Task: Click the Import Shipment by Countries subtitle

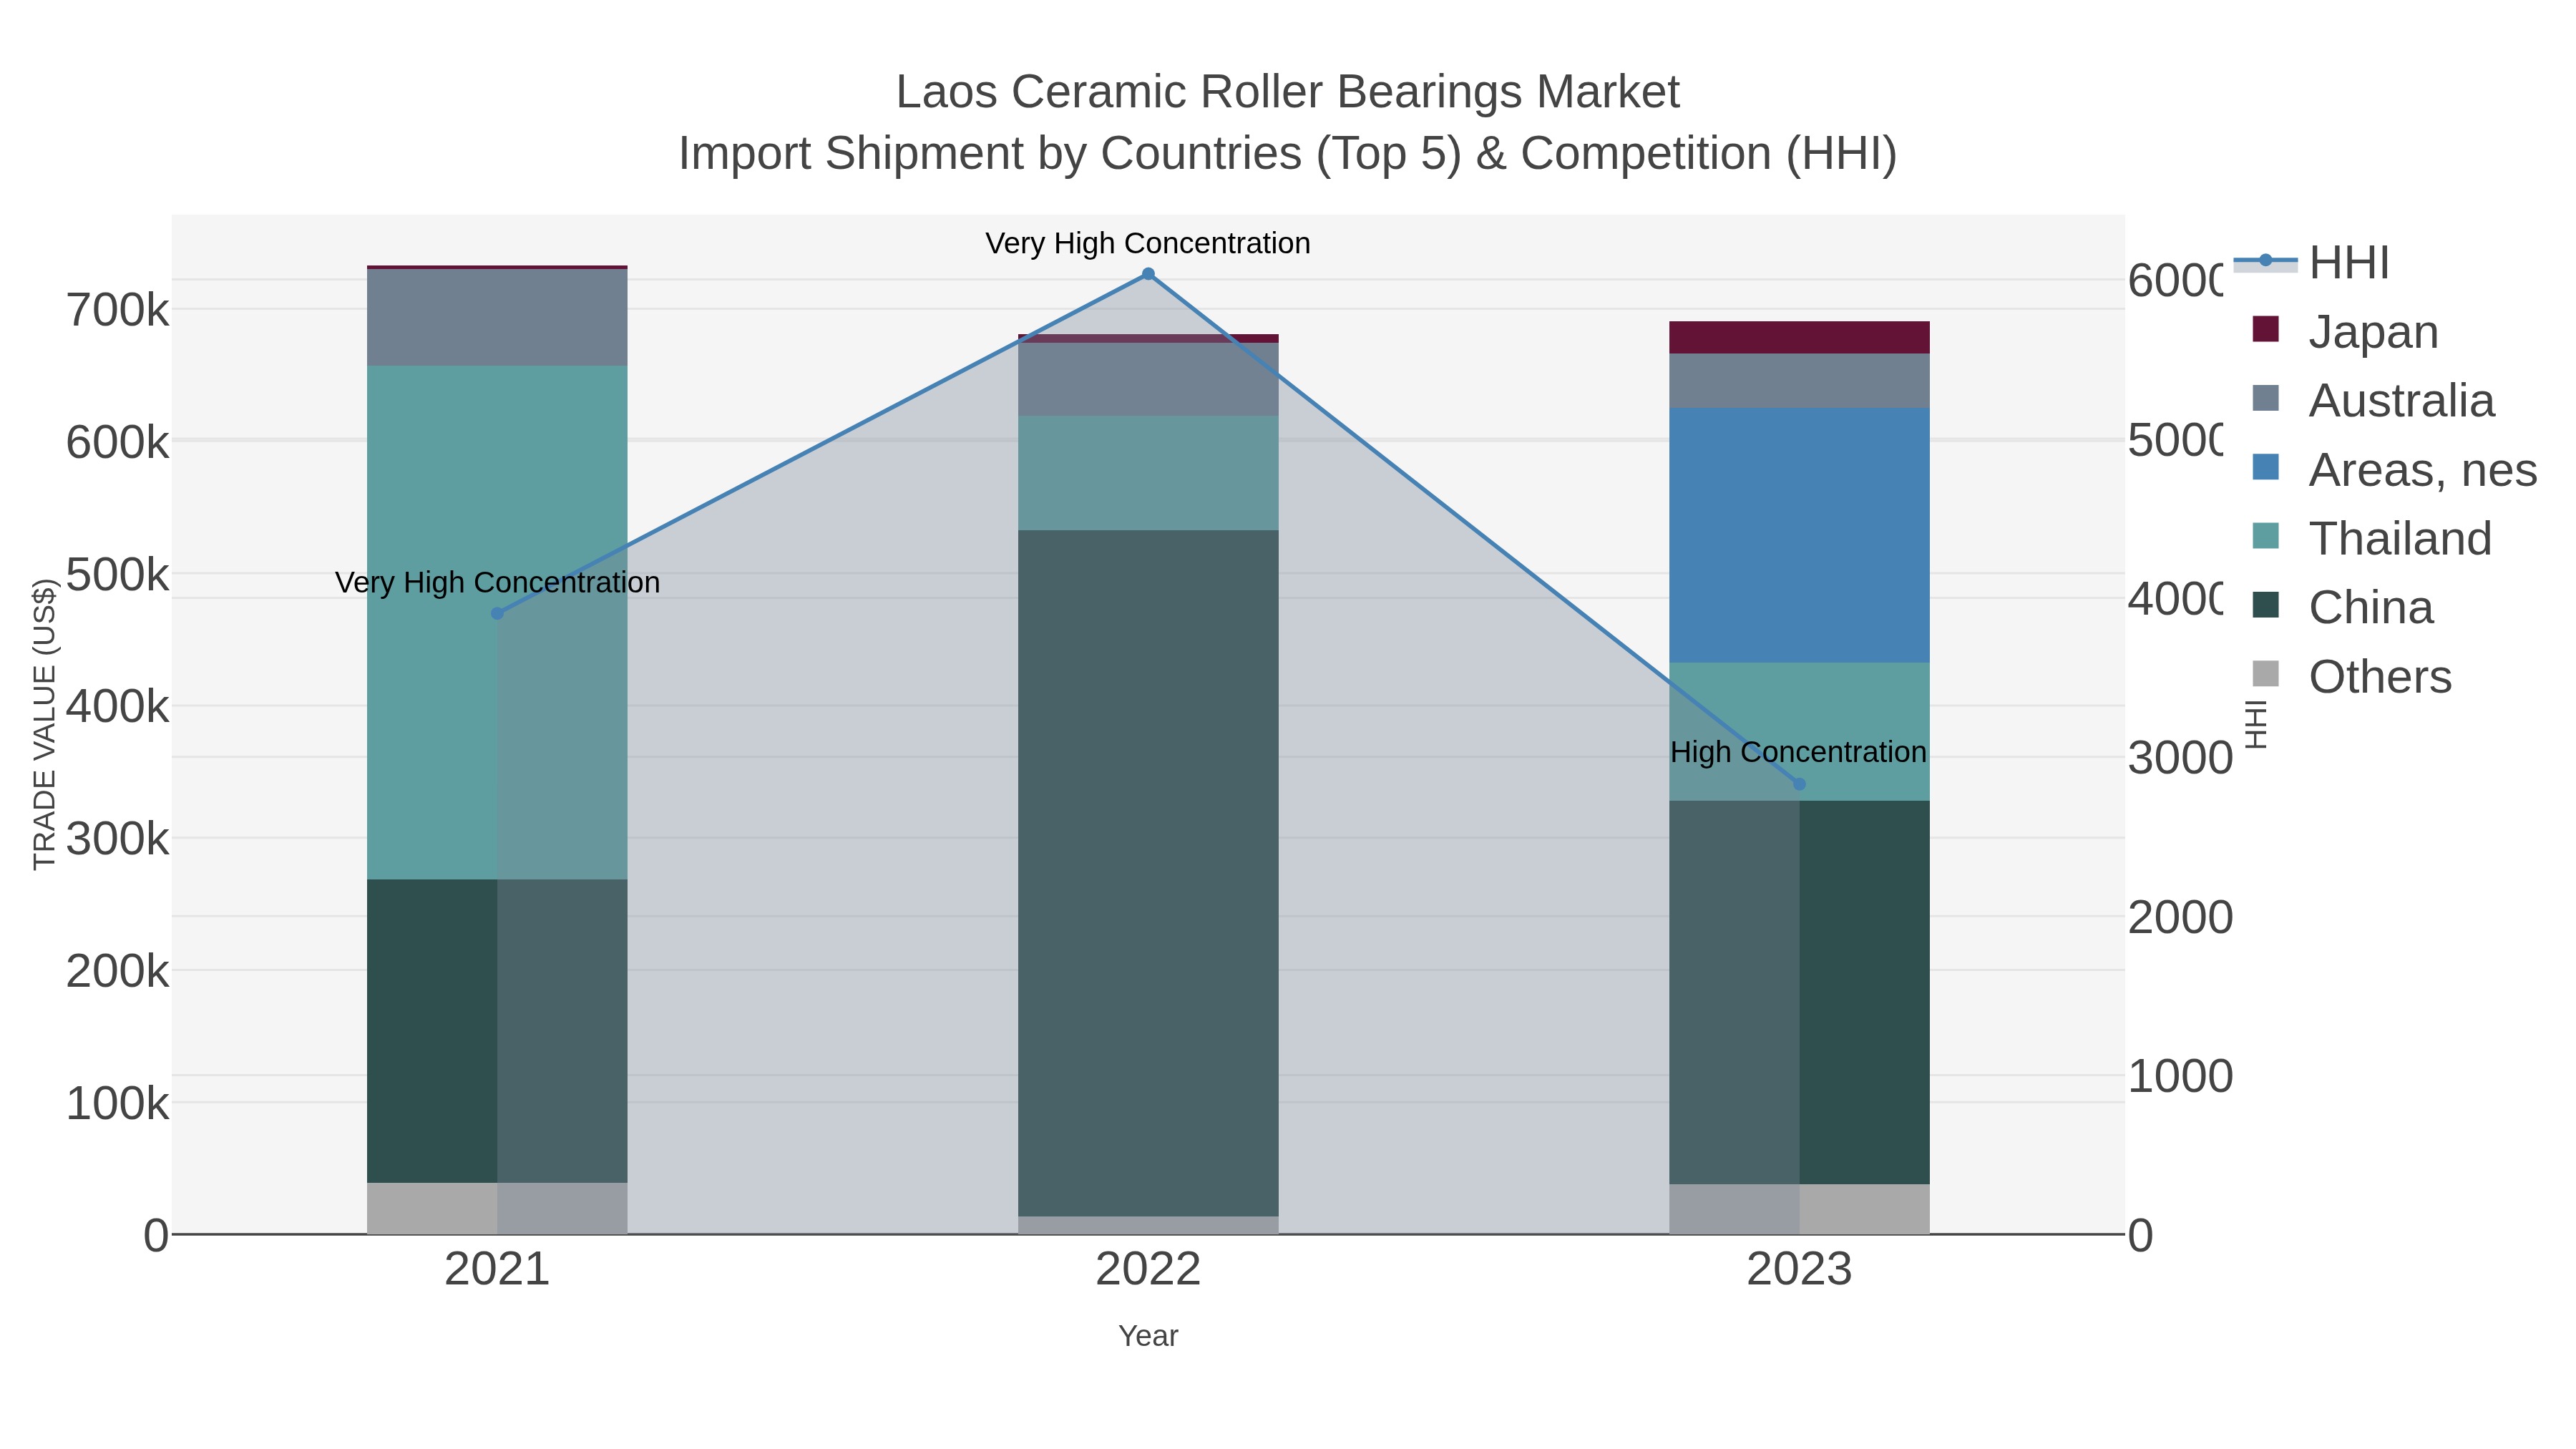Action: (x=1288, y=154)
